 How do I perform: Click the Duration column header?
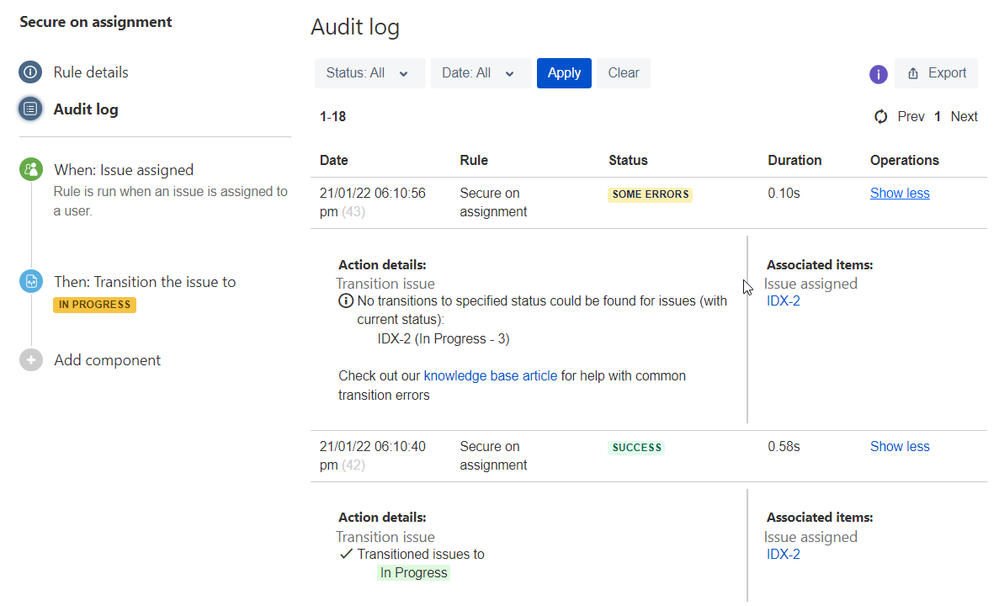click(794, 160)
